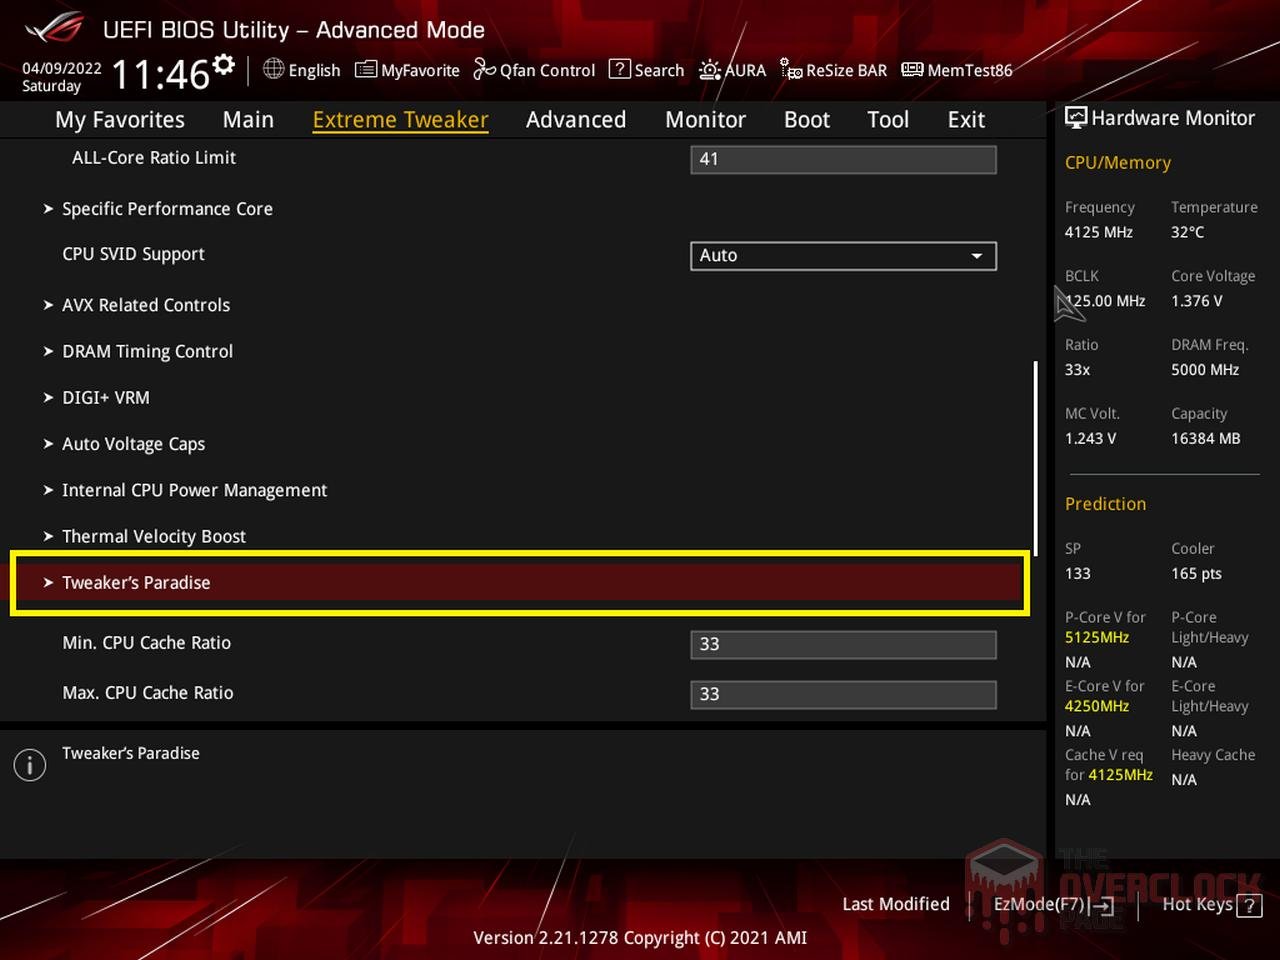Open the Hardware Monitor panel
The width and height of the screenshot is (1280, 960).
pyautogui.click(x=1160, y=117)
